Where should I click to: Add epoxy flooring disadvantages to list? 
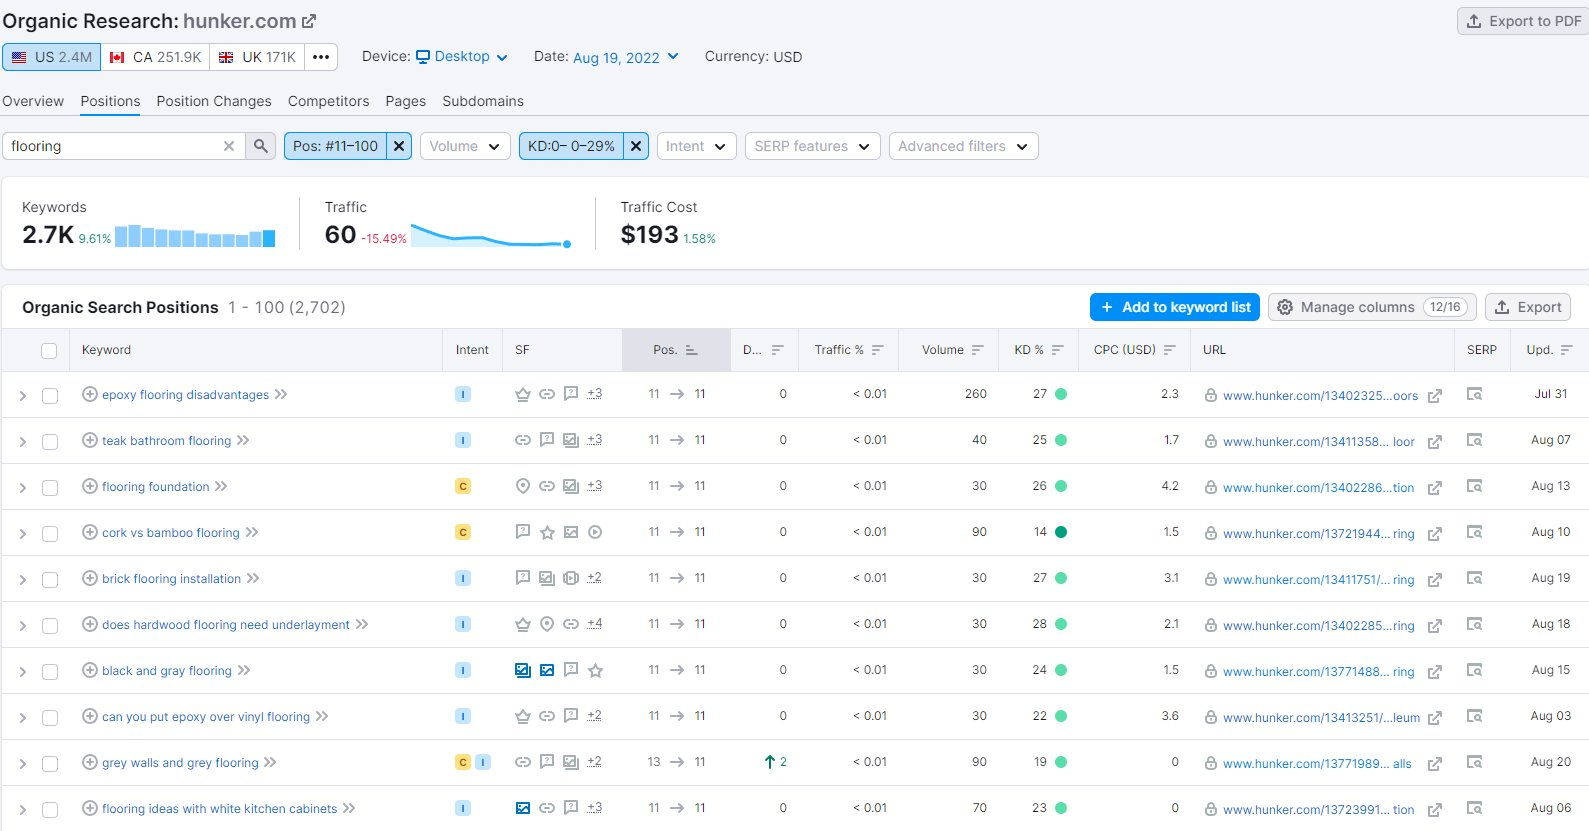coord(90,394)
